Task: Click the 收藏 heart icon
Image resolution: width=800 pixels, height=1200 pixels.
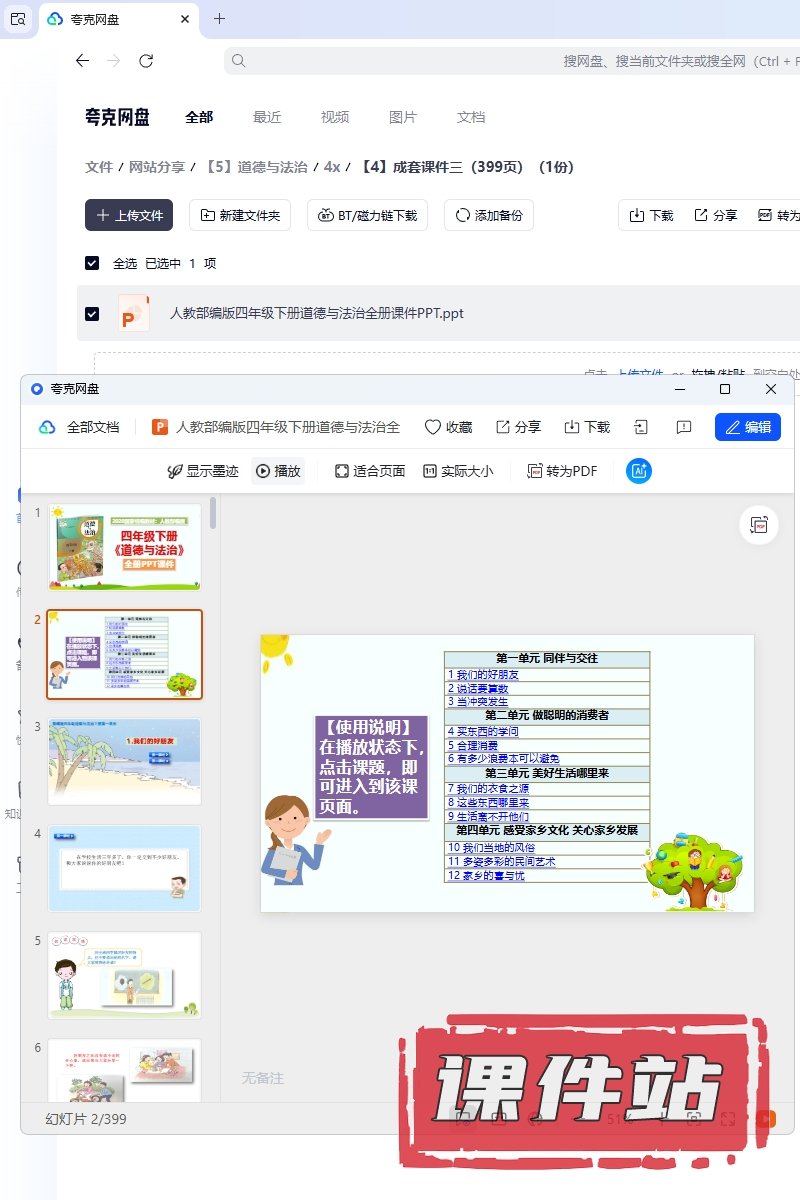Action: click(433, 427)
